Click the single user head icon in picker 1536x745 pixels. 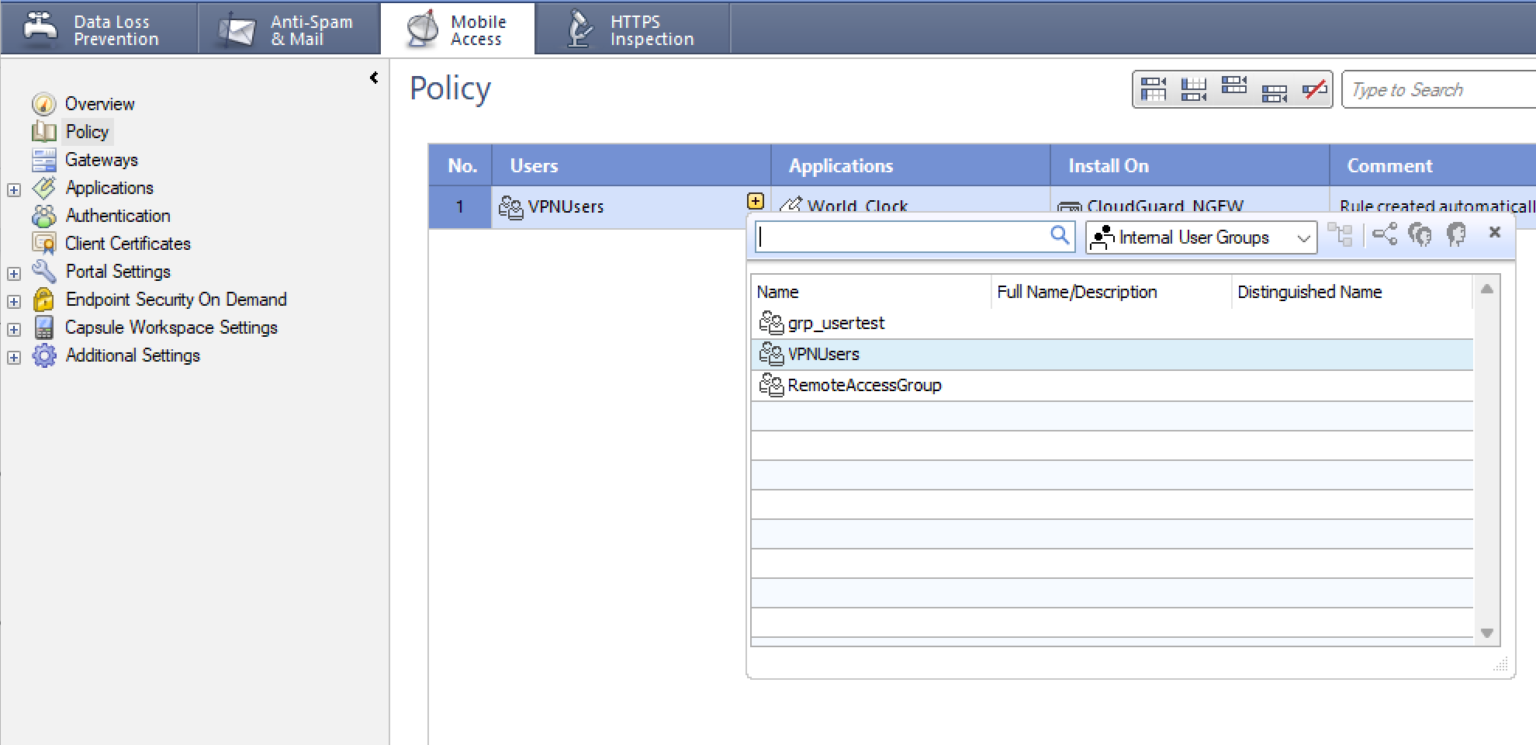coord(1456,235)
